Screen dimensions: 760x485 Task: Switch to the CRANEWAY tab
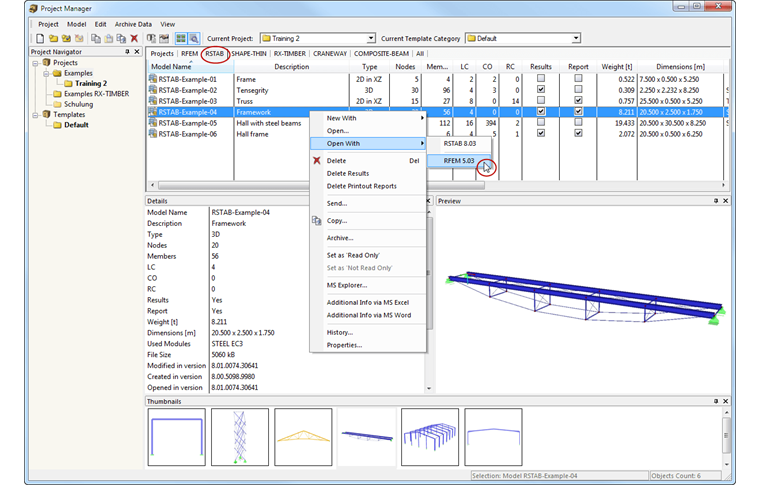(x=330, y=54)
